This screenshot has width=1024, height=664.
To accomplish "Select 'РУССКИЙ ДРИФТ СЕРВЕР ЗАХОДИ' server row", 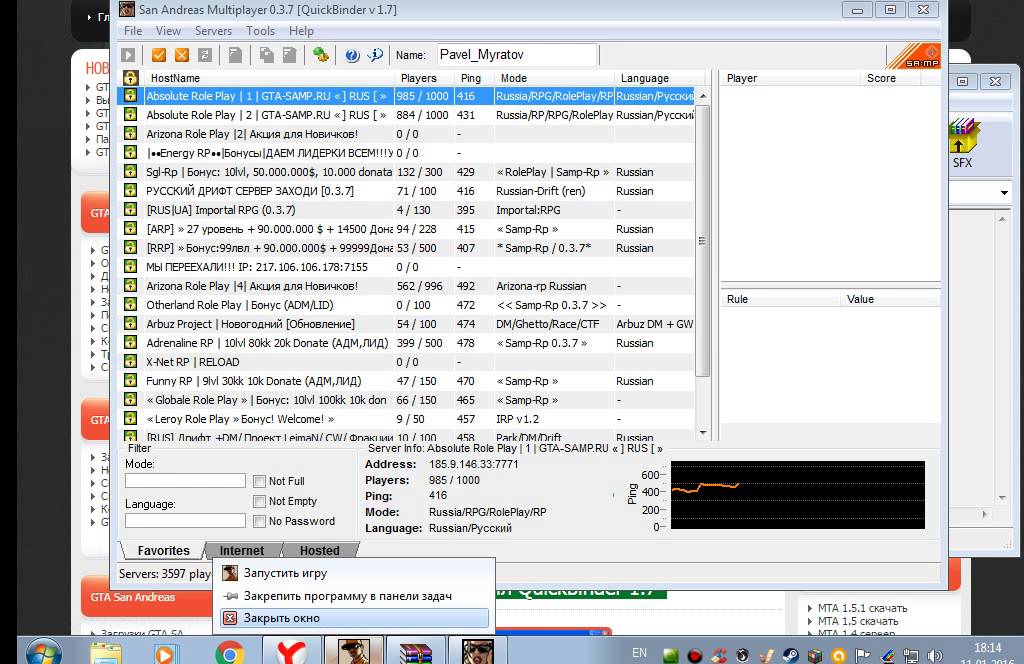I will 406,191.
